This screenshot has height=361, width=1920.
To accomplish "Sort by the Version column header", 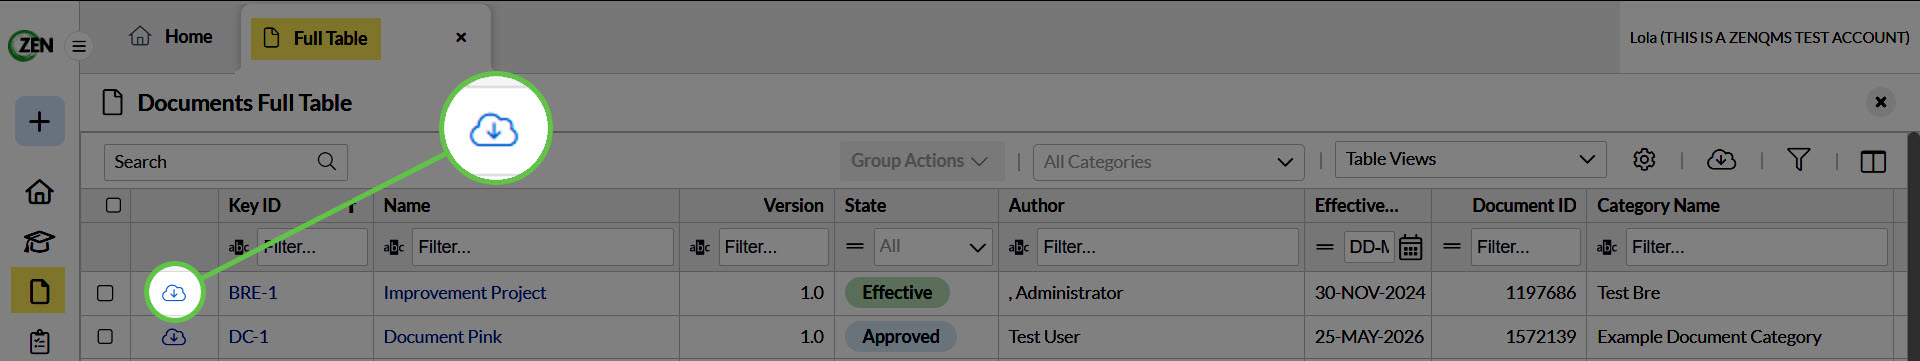I will pyautogui.click(x=793, y=205).
